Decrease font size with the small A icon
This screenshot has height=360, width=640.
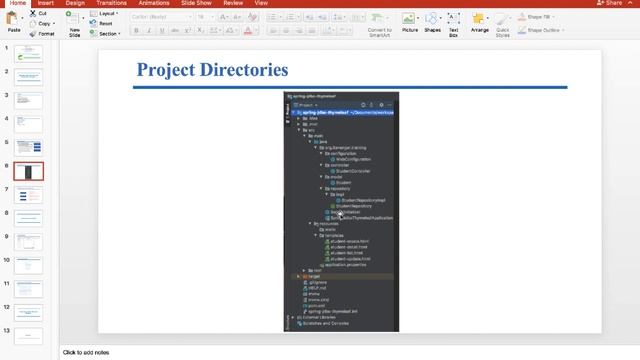[x=236, y=17]
